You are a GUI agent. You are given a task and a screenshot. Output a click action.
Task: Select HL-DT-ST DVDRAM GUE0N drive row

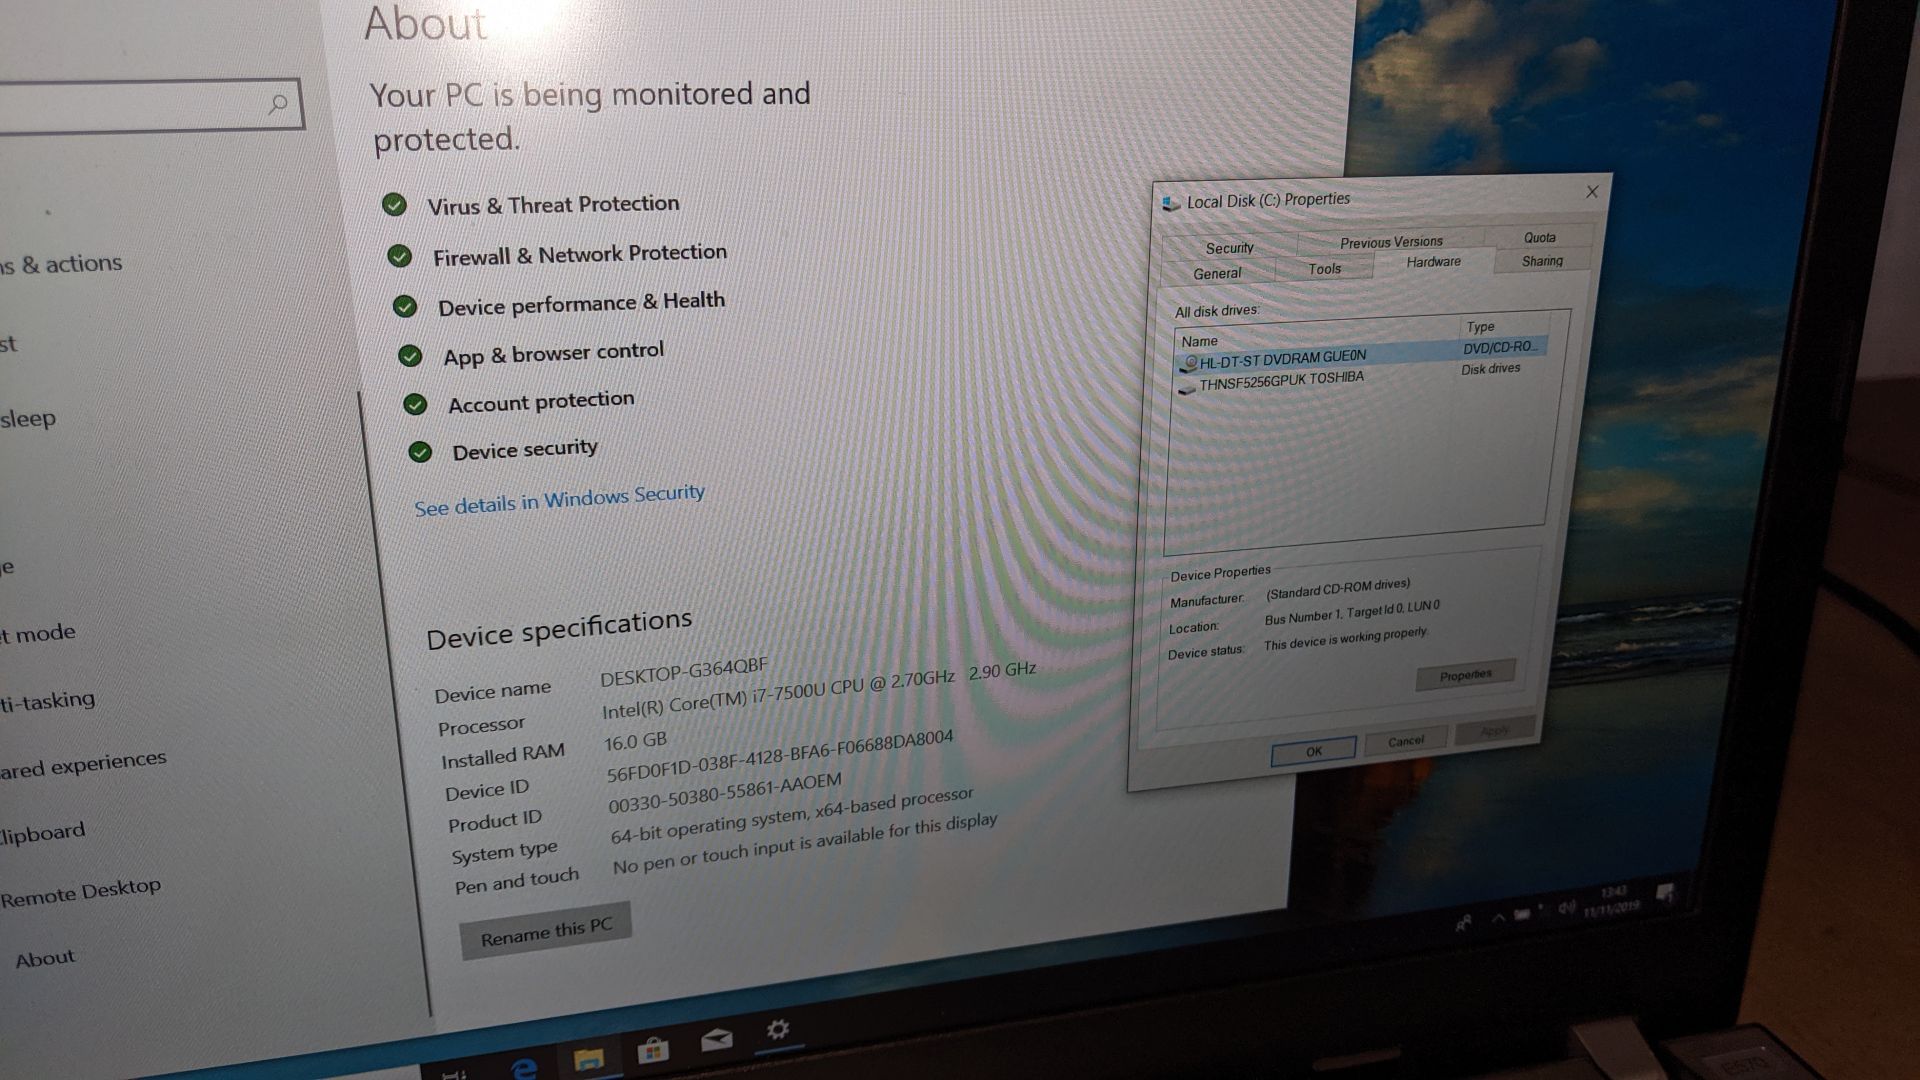pos(1363,354)
